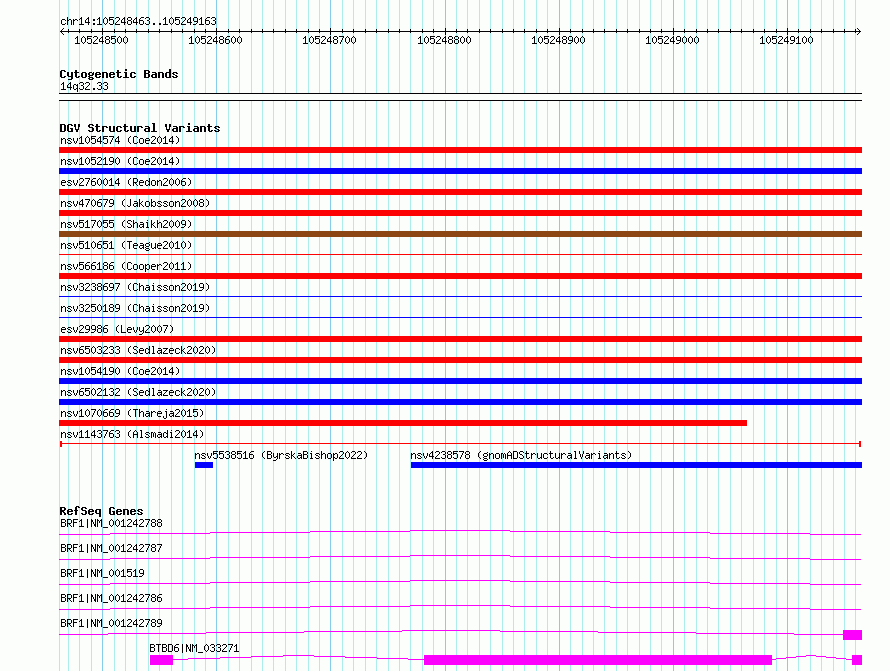Click ruler position 105248500
The height and width of the screenshot is (671, 890).
tap(102, 40)
